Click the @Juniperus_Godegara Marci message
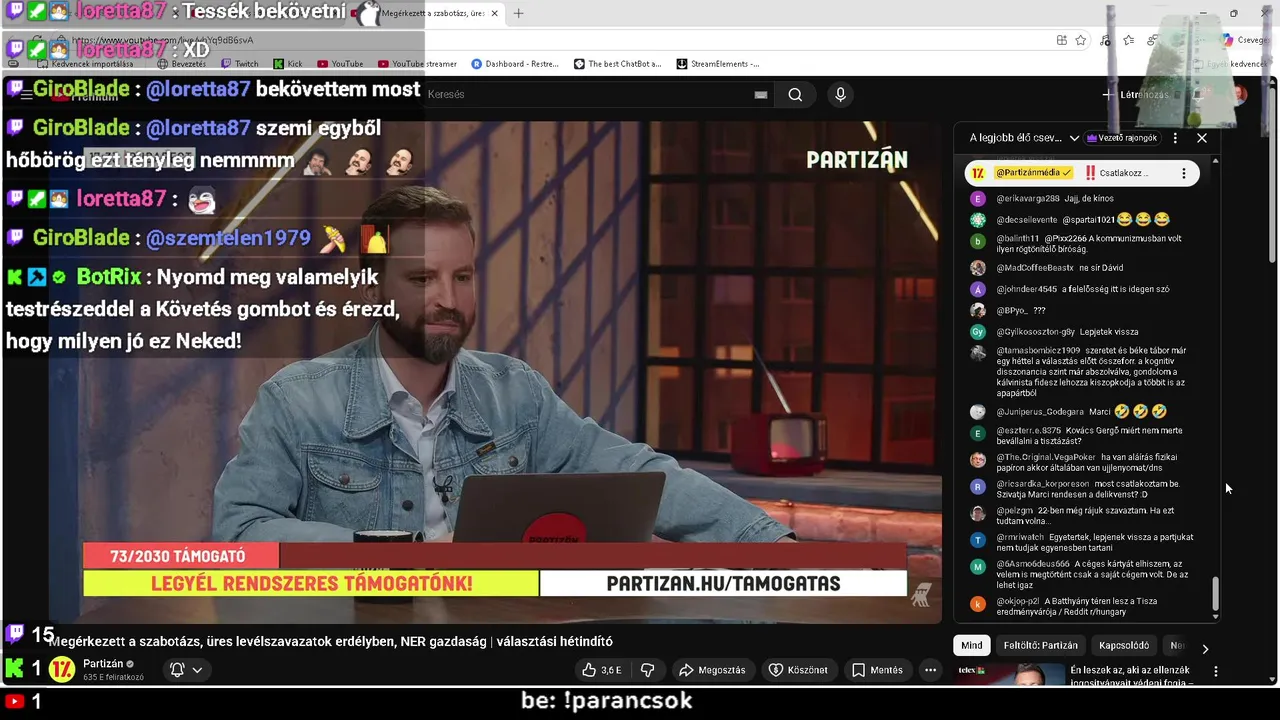Screen dimensions: 1280x720 pyautogui.click(x=1082, y=411)
